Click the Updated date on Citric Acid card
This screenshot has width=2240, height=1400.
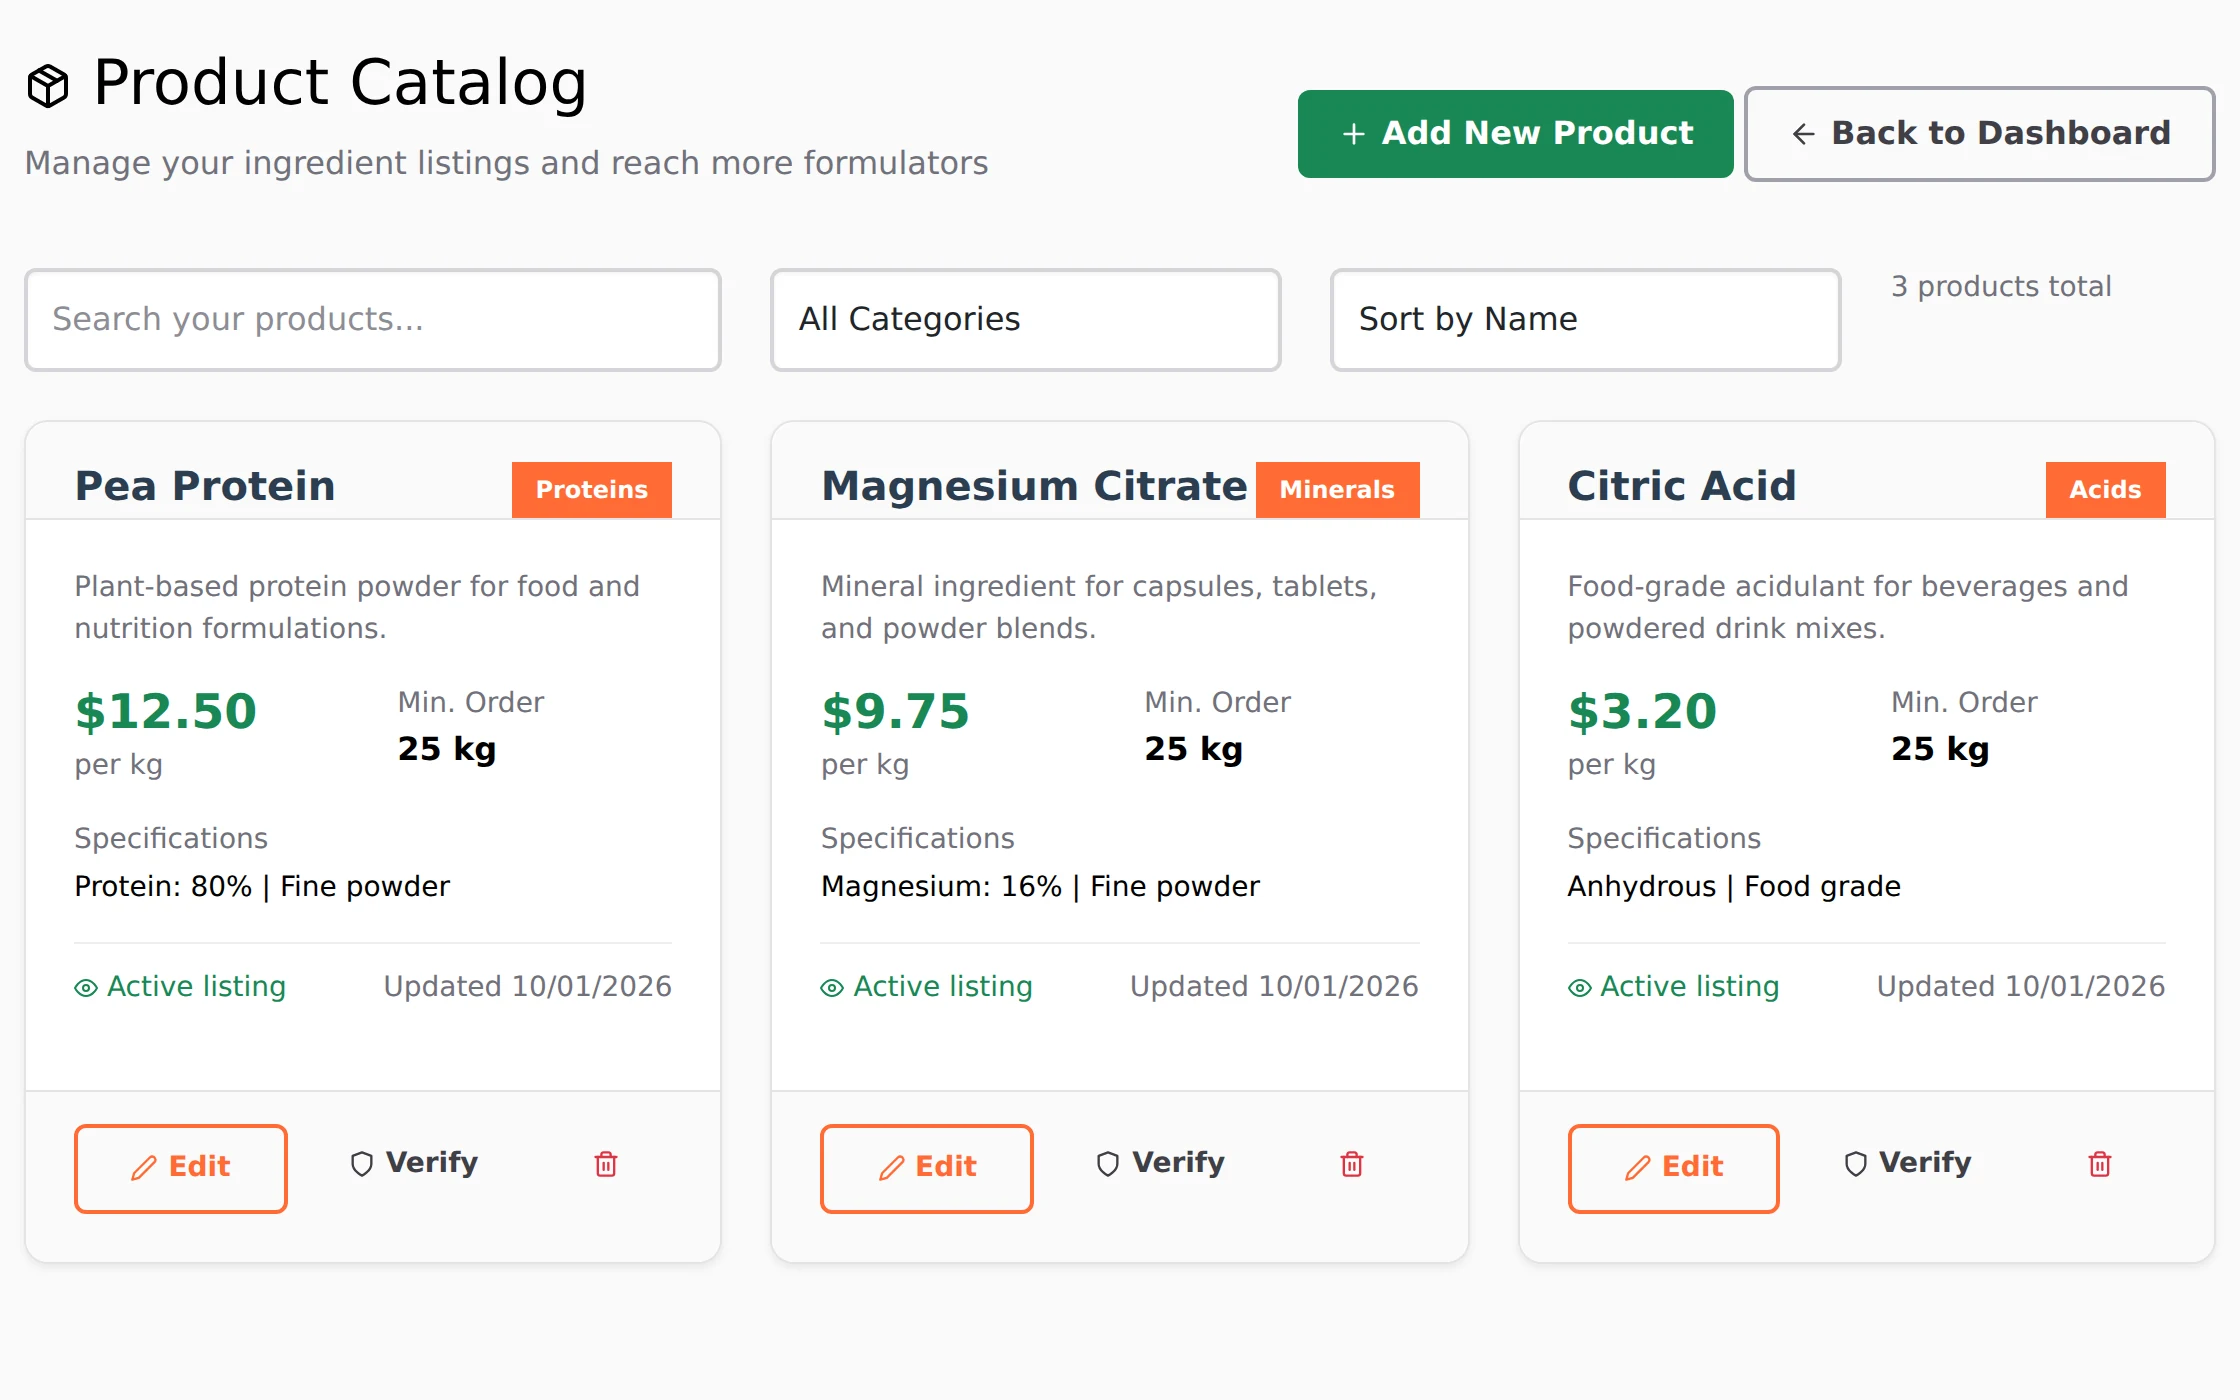point(2021,987)
